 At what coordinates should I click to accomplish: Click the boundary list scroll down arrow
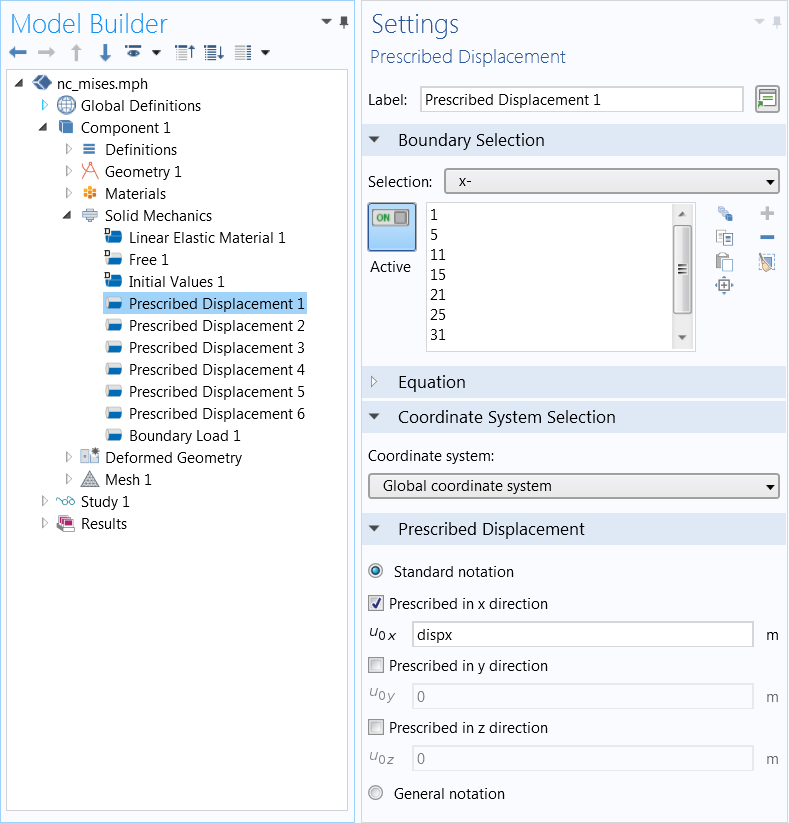(x=682, y=337)
